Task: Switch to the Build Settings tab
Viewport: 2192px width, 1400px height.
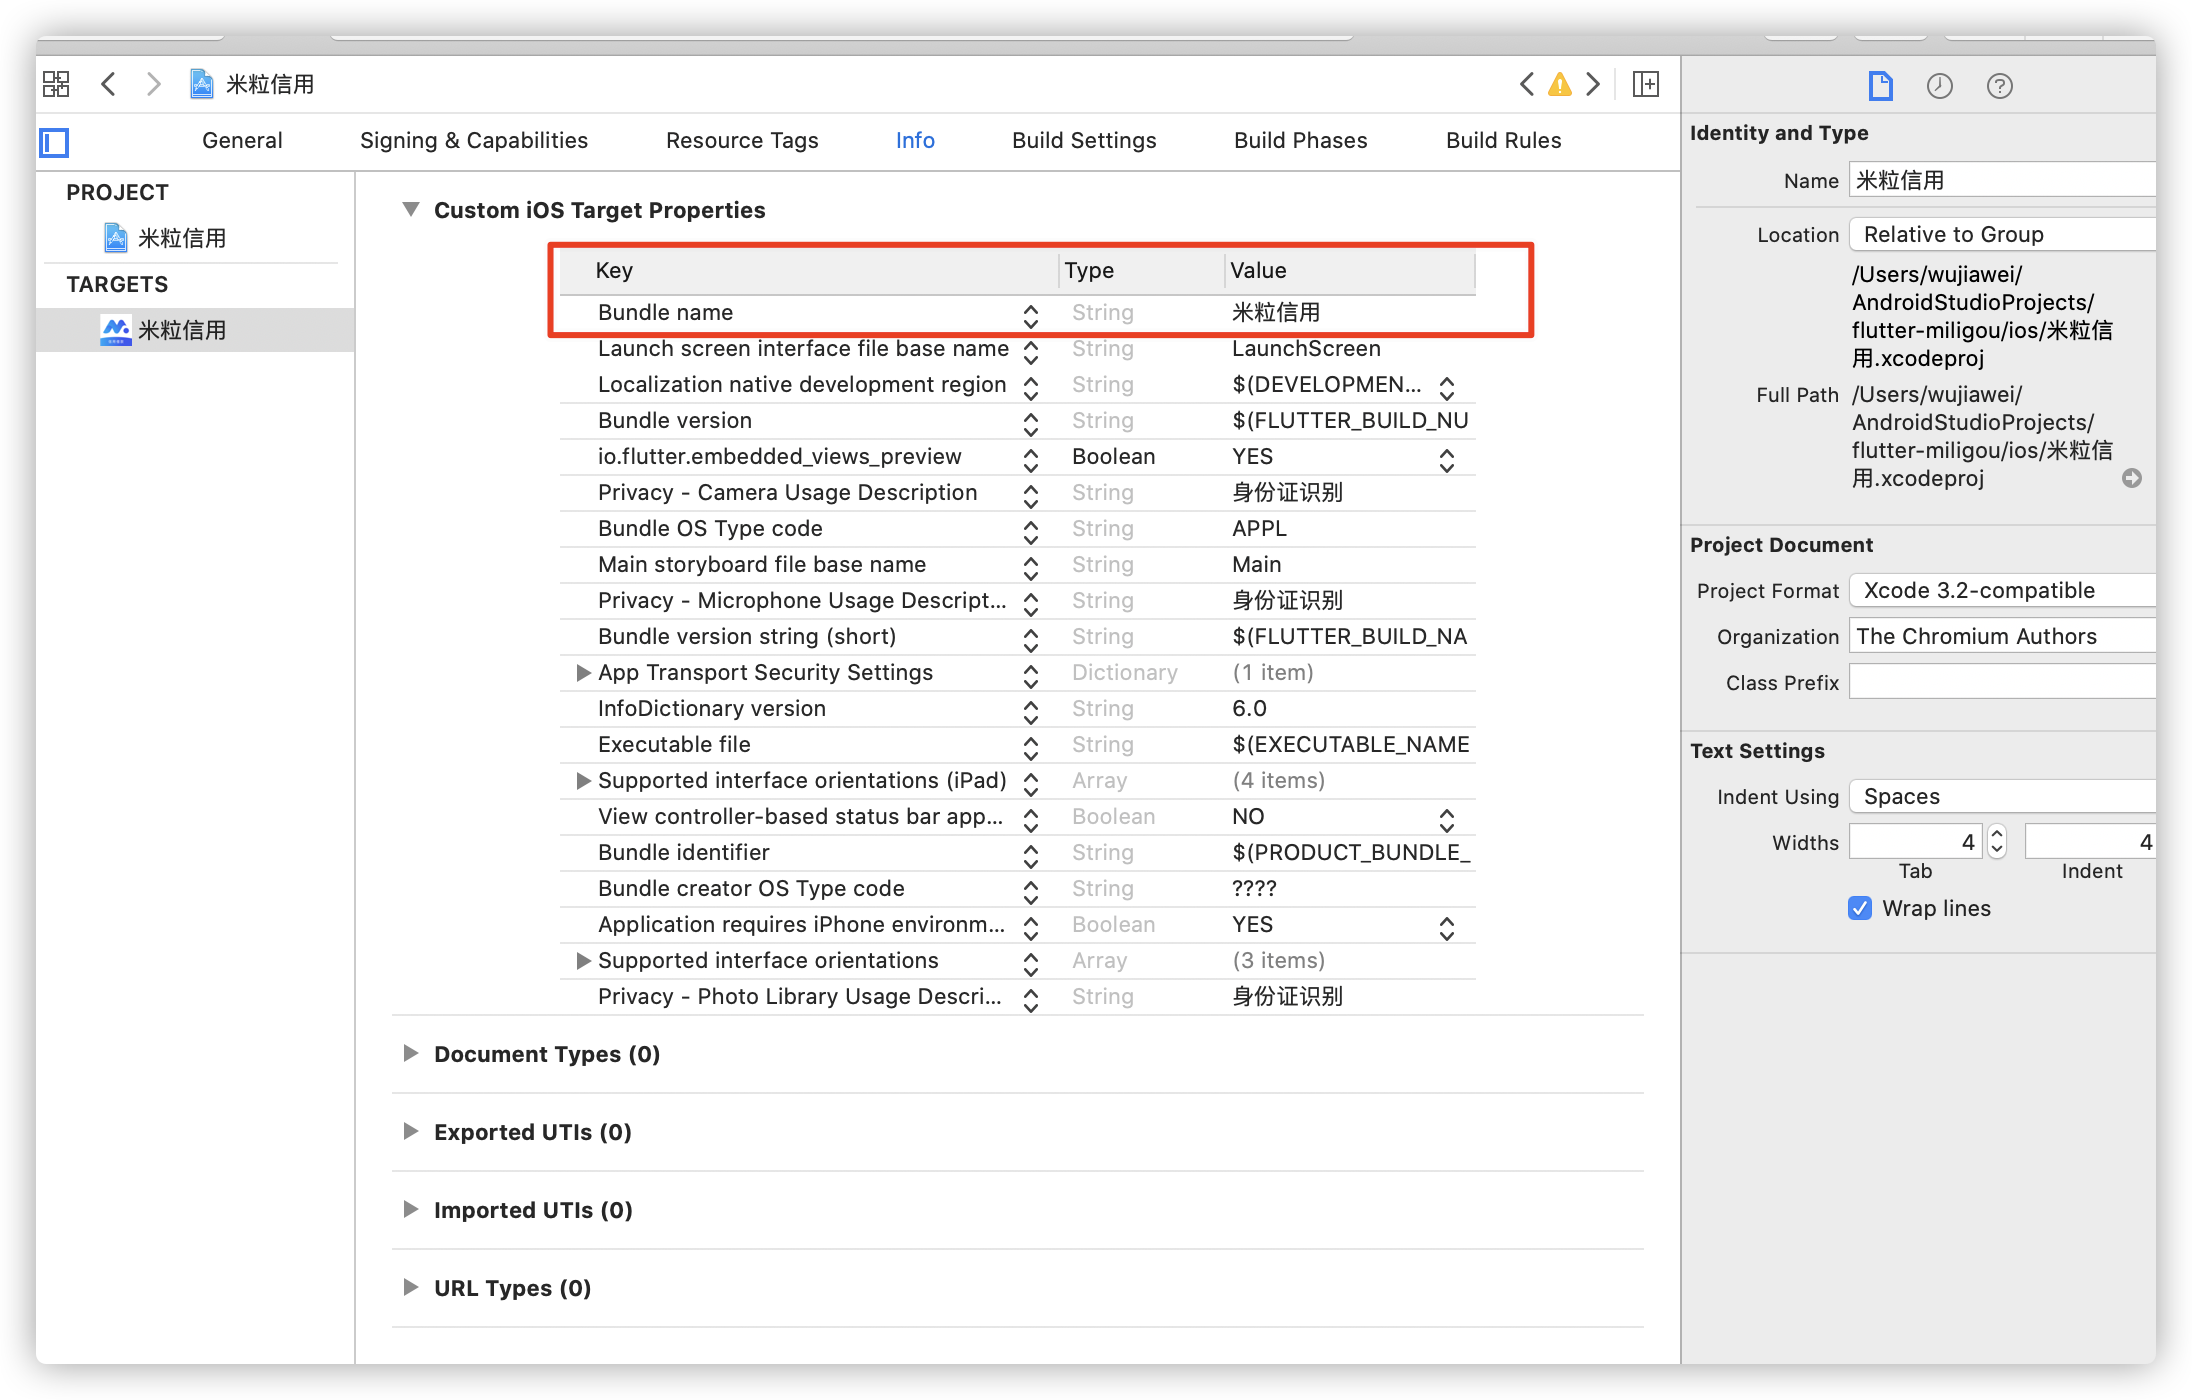Action: click(x=1083, y=141)
